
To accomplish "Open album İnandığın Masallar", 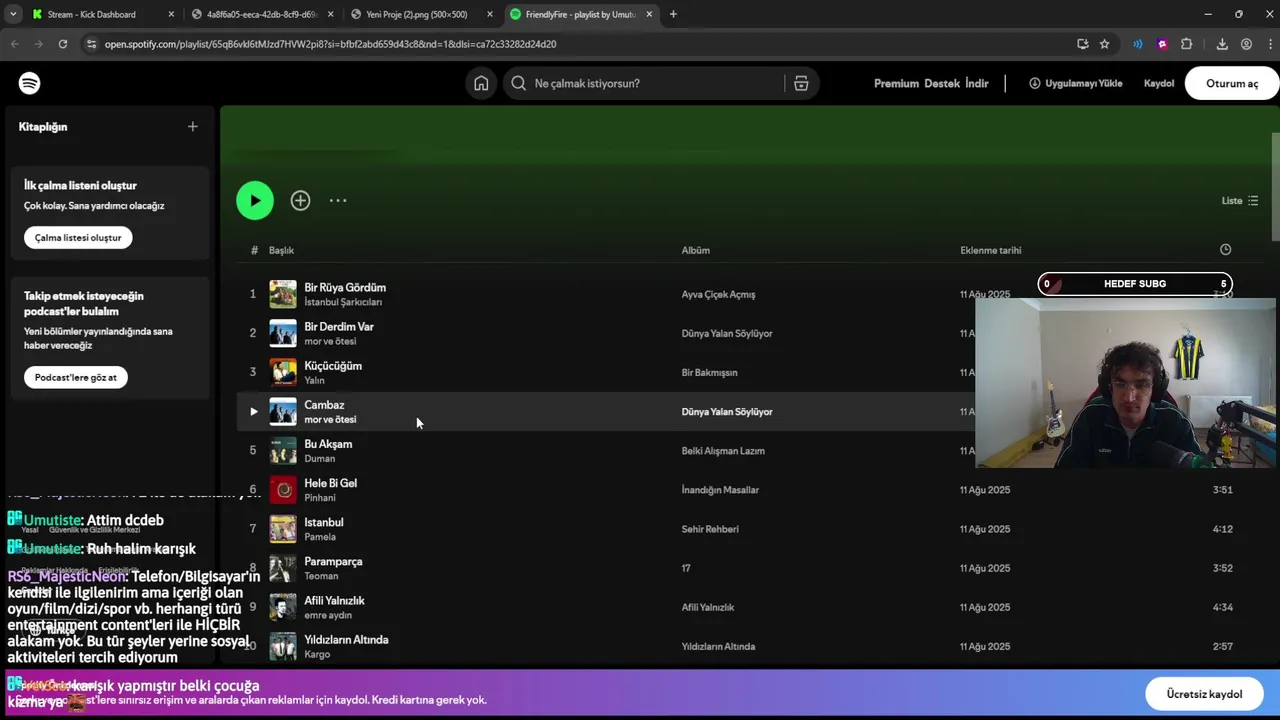I will (x=720, y=489).
